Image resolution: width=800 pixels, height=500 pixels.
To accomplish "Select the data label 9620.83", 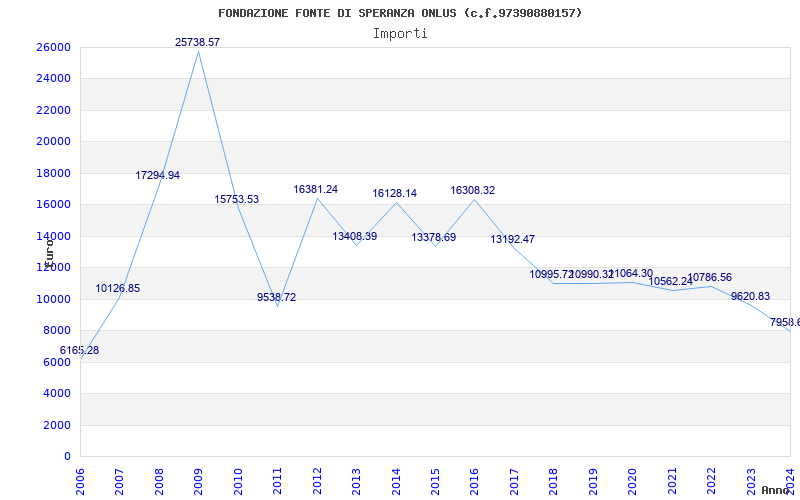I will pyautogui.click(x=751, y=296).
